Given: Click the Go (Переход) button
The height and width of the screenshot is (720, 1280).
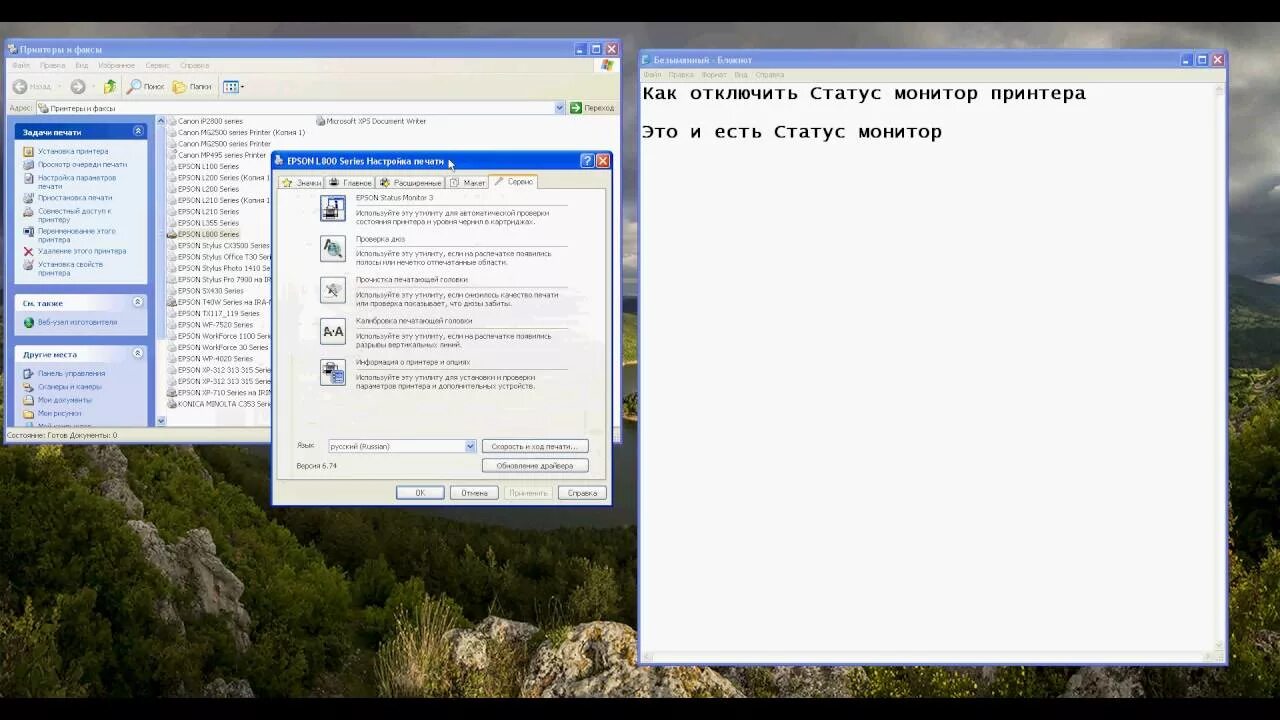Looking at the screenshot, I should coord(592,108).
